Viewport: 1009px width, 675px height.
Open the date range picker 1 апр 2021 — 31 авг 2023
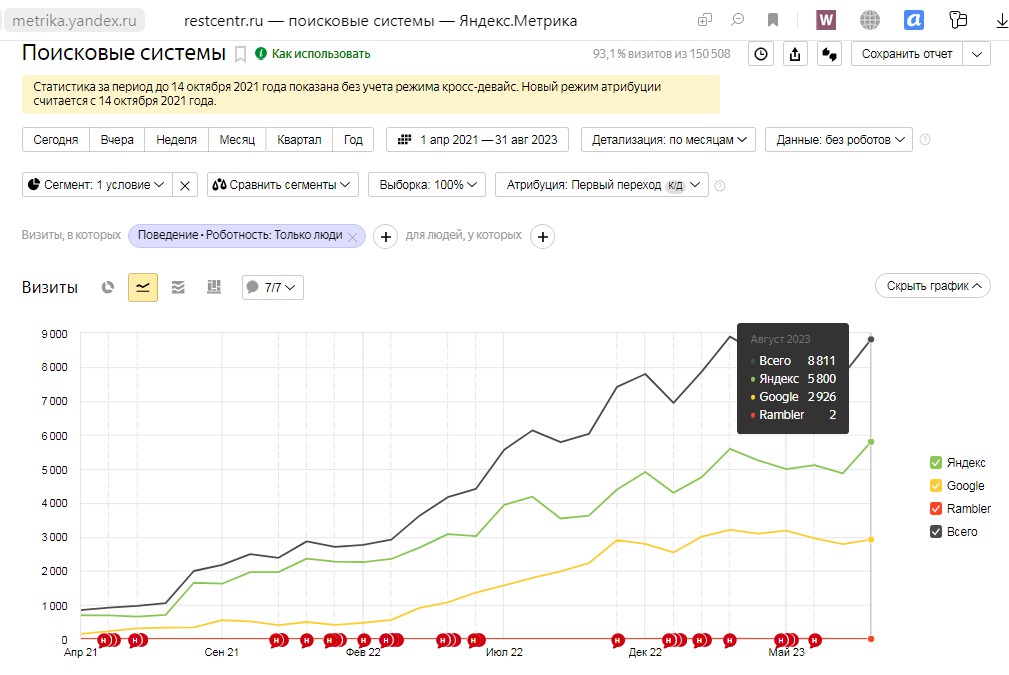coord(477,140)
